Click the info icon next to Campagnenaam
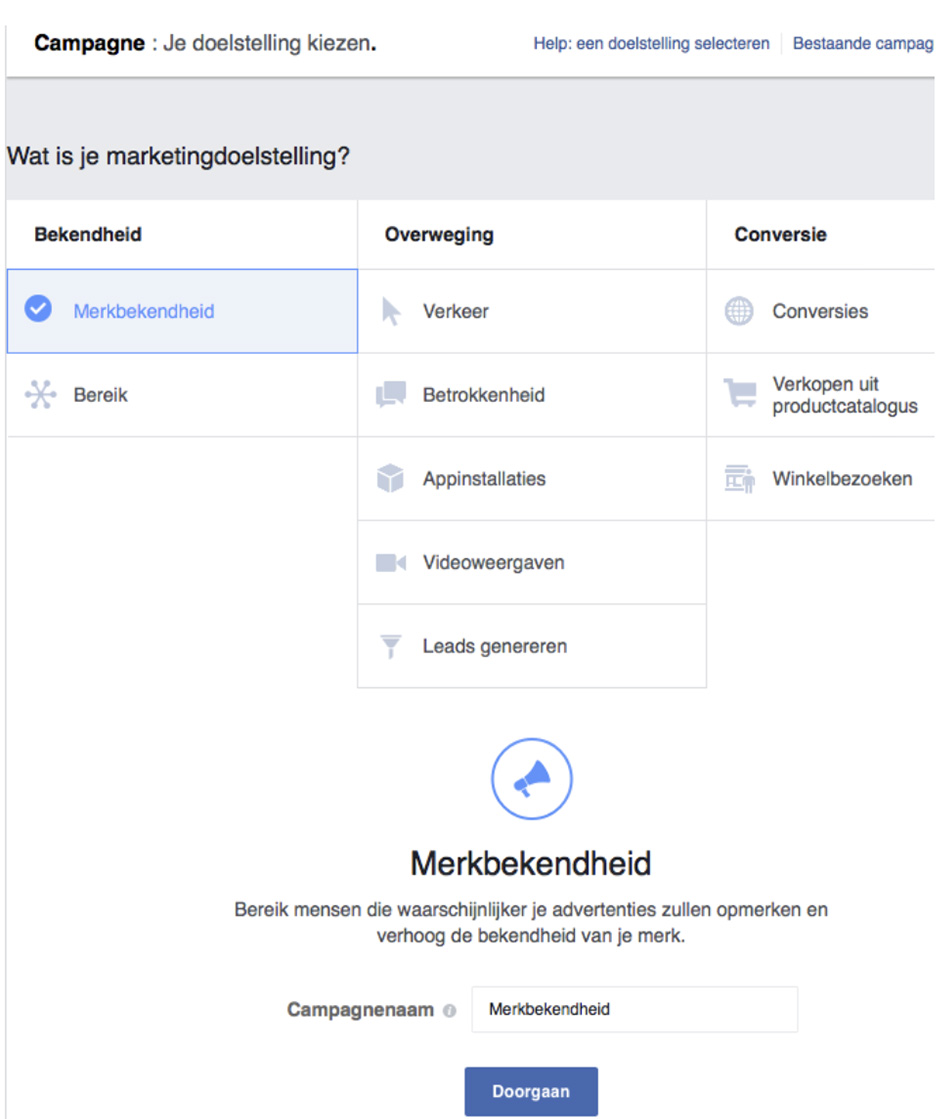This screenshot has height=1119, width=940. coord(449,1011)
